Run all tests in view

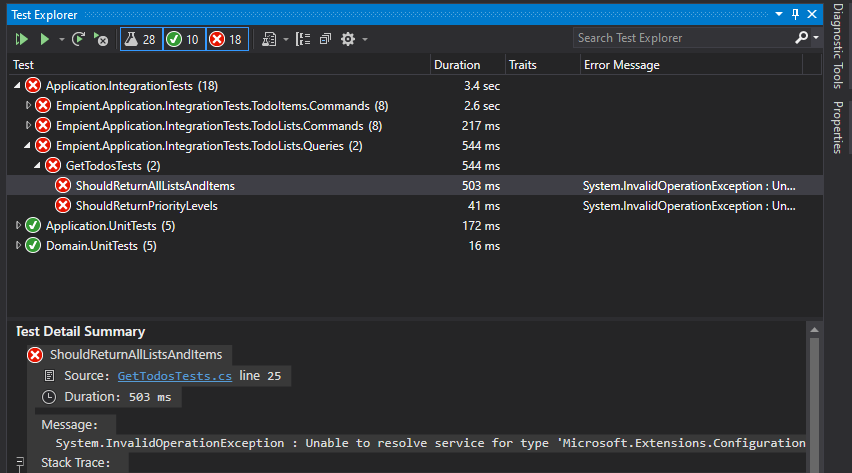pos(22,39)
